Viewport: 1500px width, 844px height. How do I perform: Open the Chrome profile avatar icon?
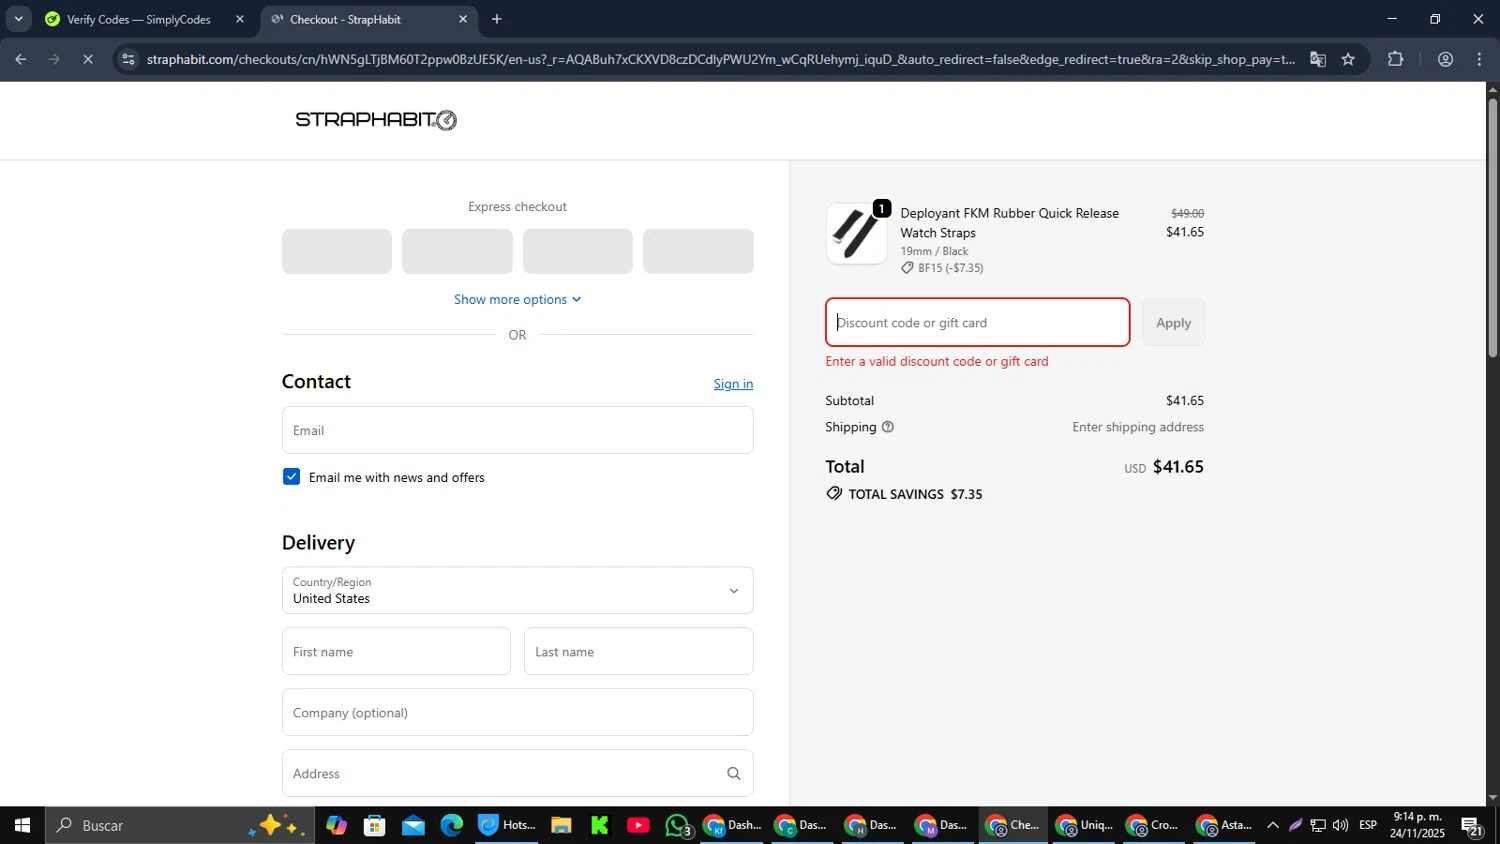point(1445,59)
